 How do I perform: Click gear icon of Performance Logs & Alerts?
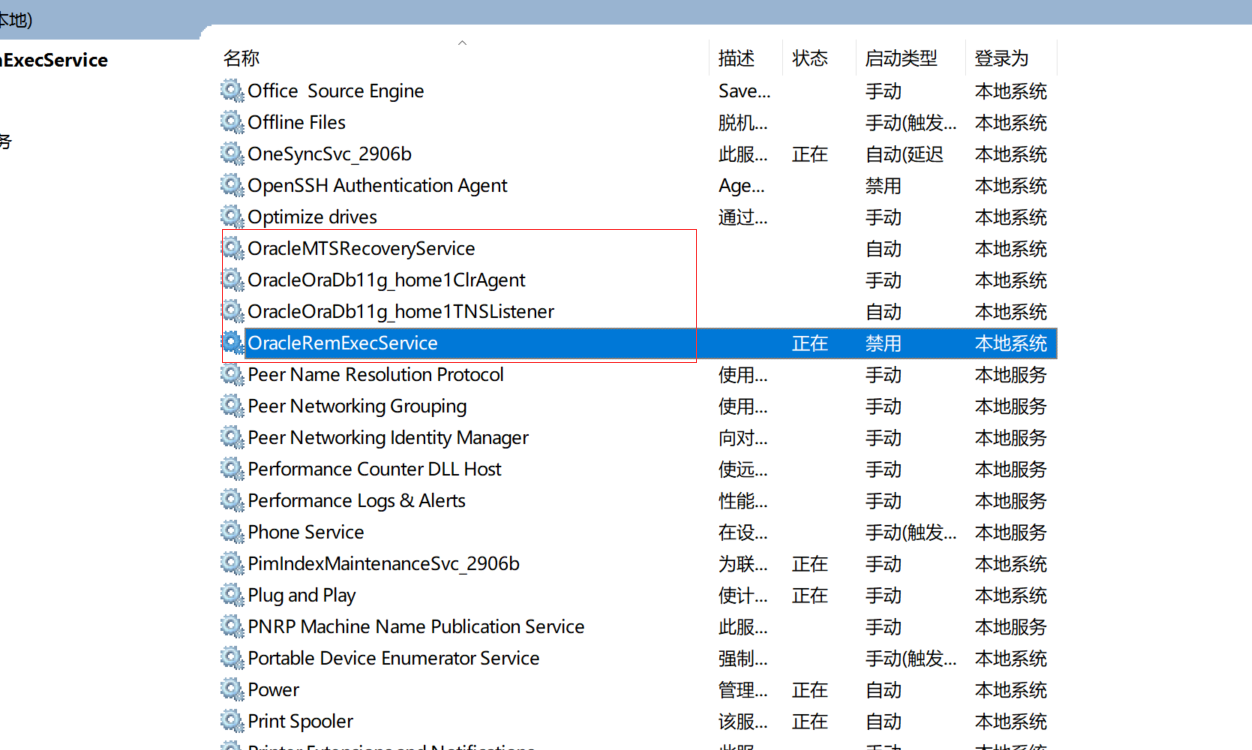tap(232, 501)
